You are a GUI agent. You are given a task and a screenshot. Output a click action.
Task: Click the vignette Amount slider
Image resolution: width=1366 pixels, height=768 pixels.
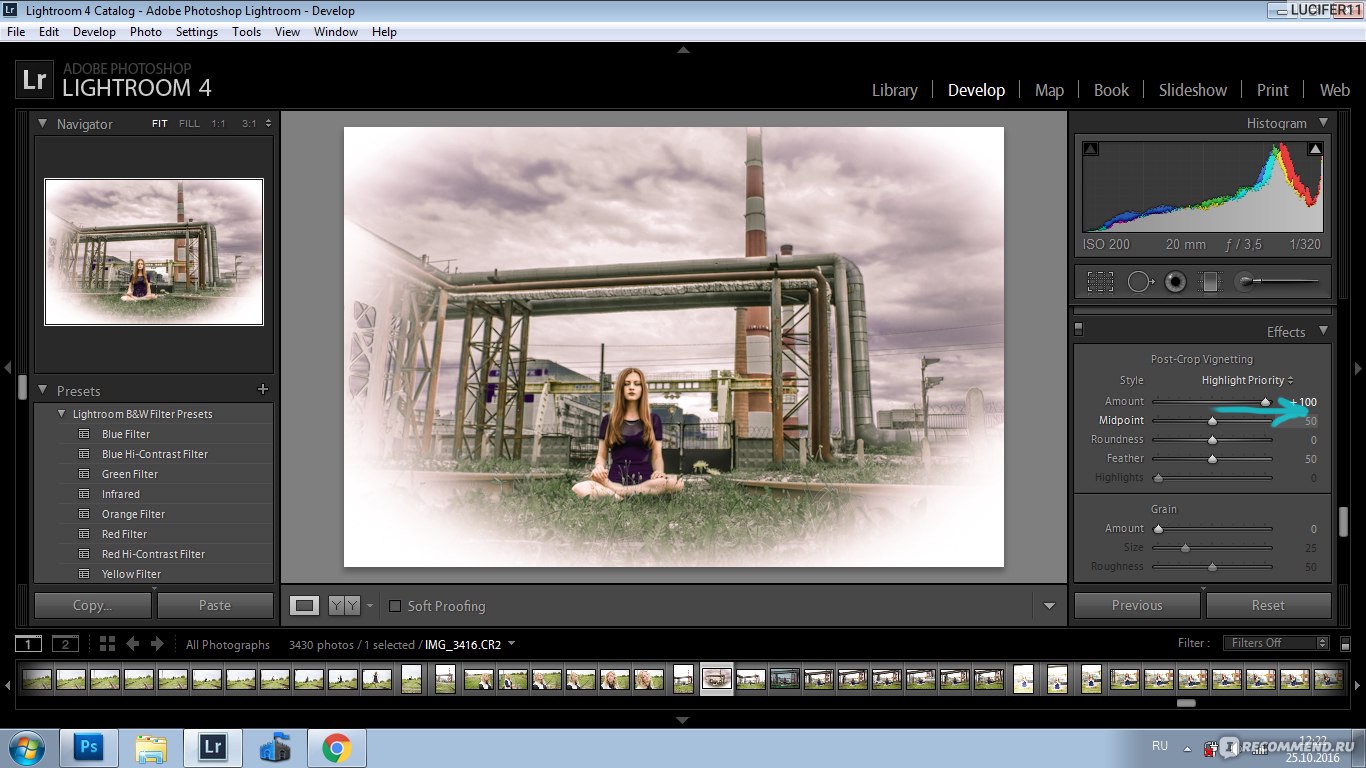point(1212,402)
